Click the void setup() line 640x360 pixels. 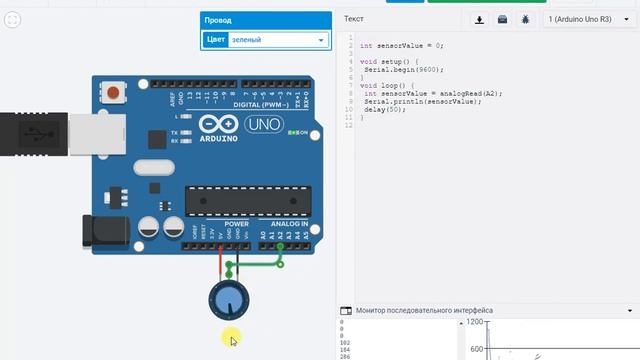point(389,62)
